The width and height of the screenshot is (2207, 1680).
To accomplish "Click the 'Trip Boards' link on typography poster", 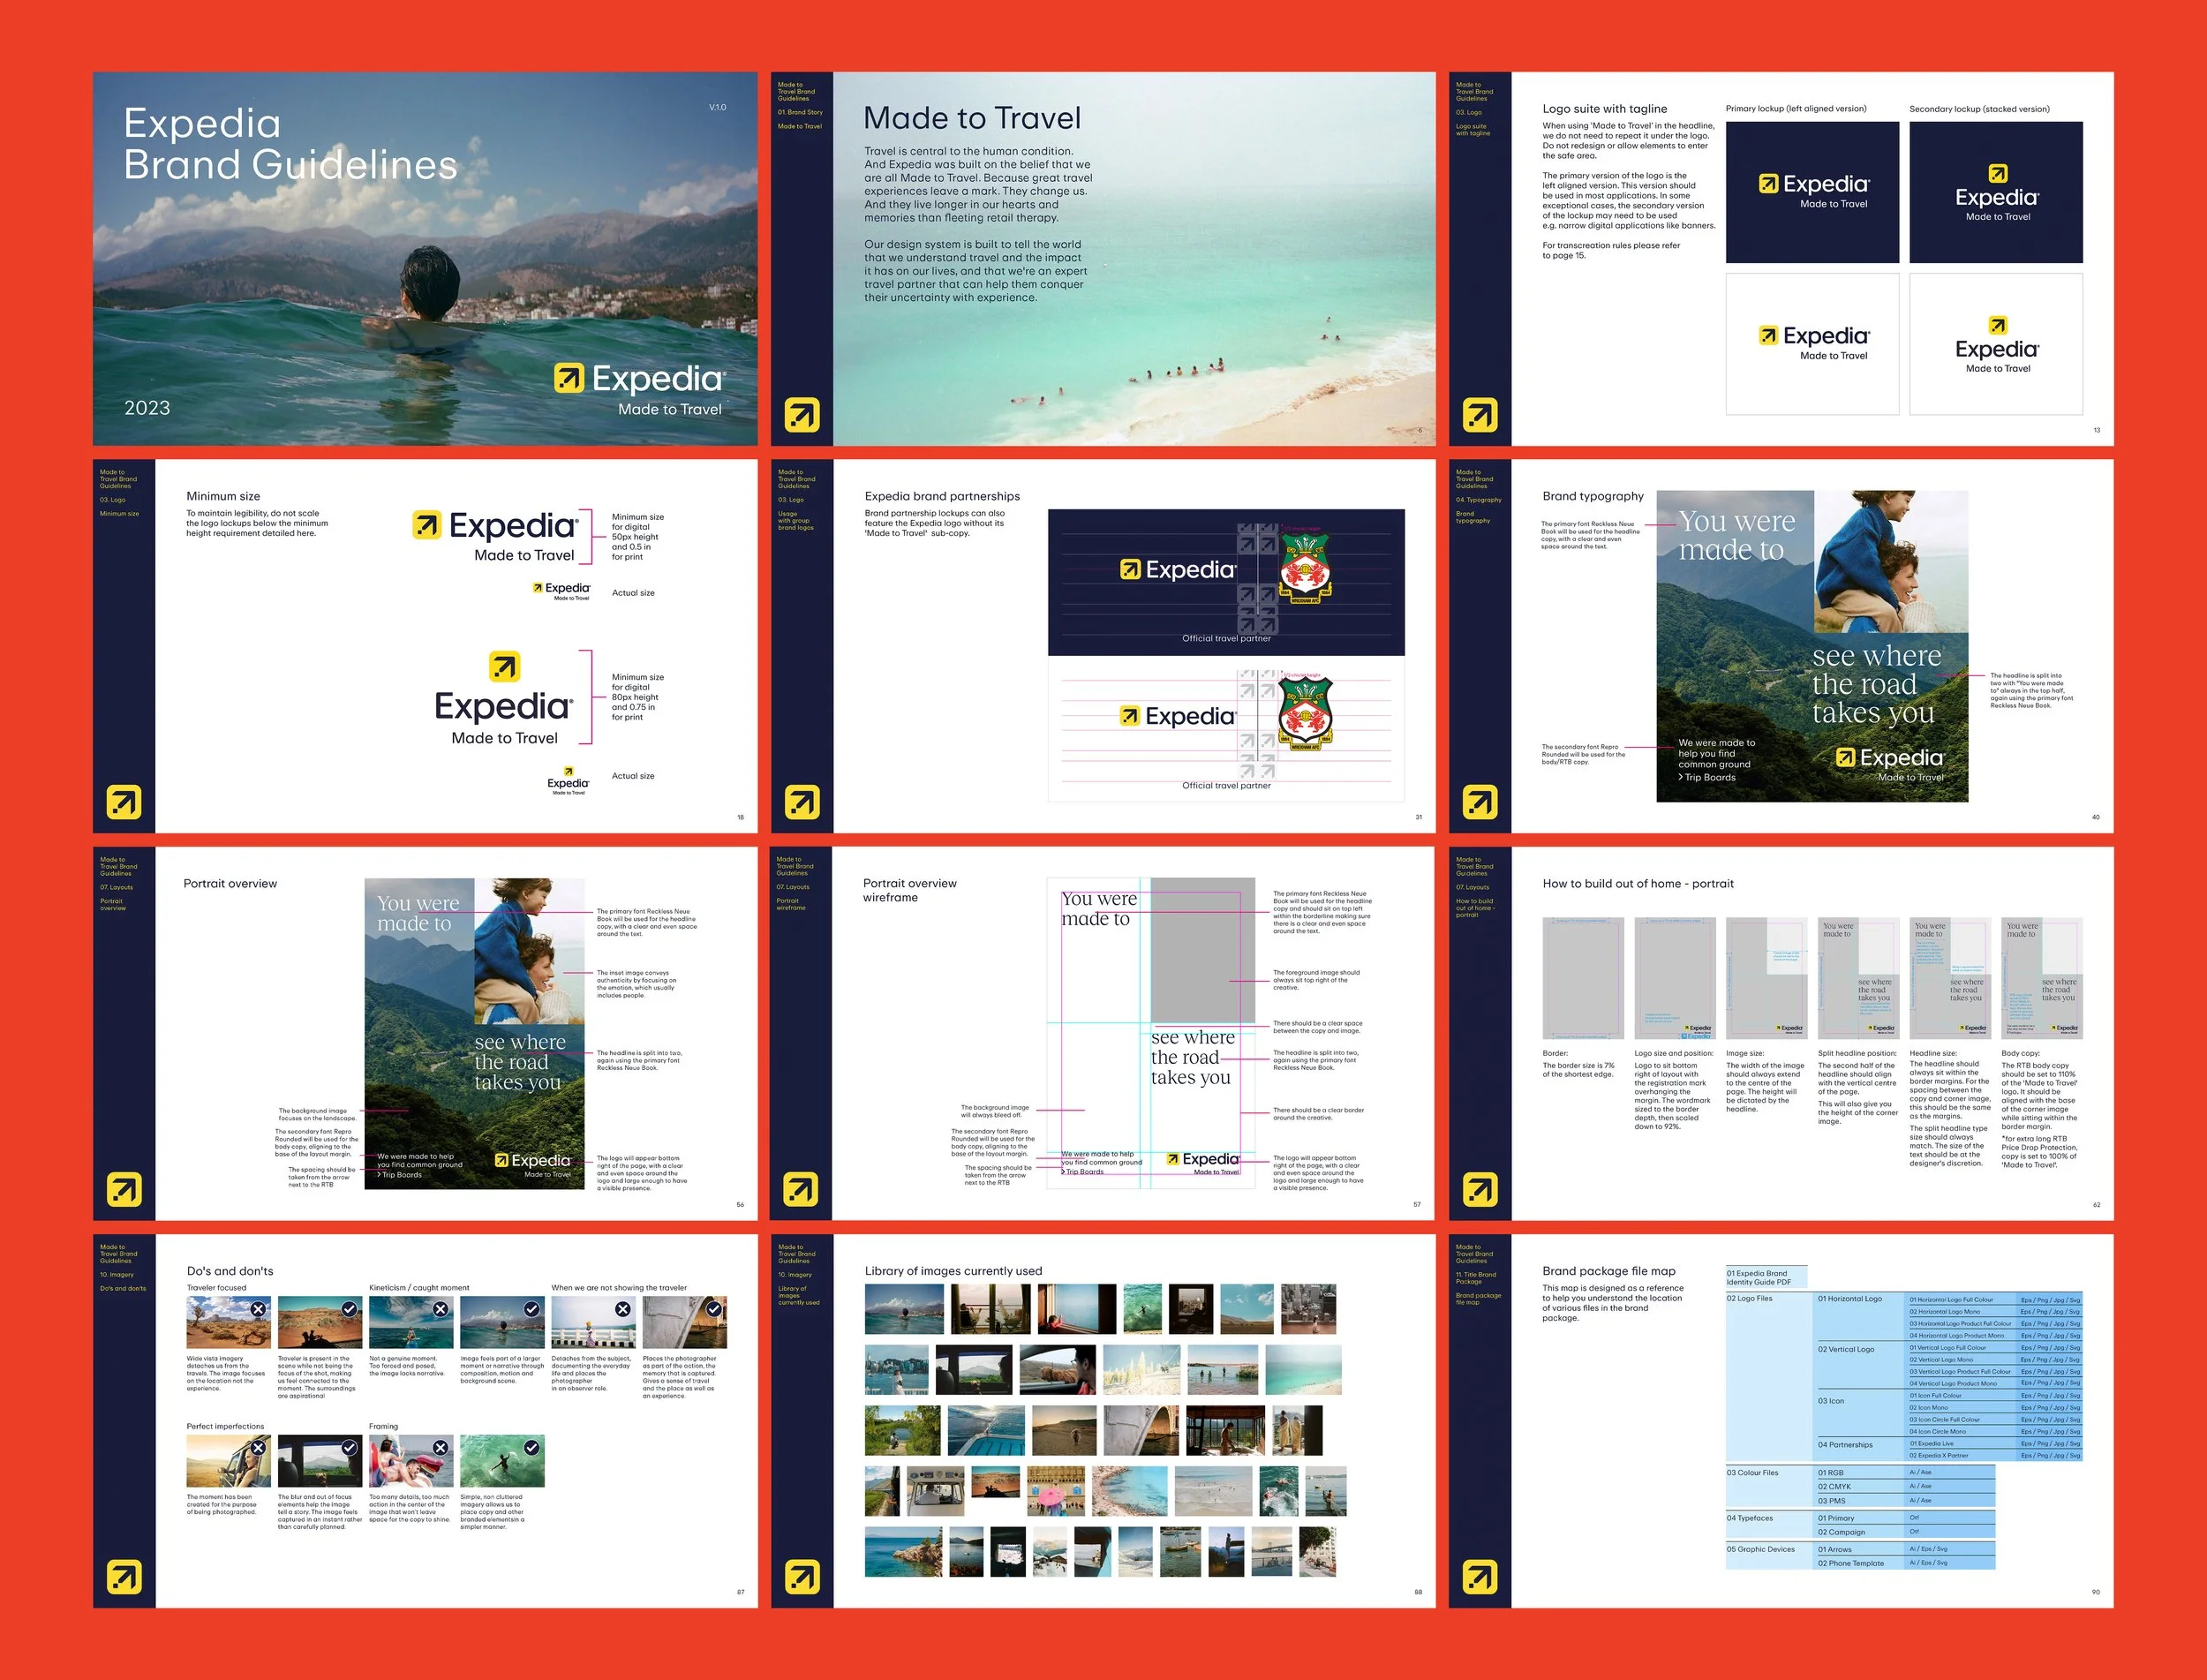I will 1709,777.
